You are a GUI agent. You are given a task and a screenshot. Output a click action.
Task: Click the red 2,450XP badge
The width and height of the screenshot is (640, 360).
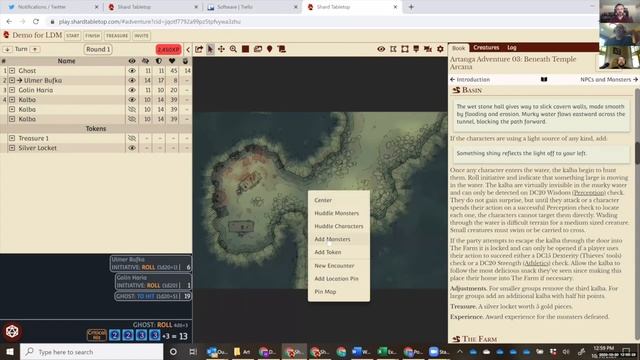click(x=168, y=49)
